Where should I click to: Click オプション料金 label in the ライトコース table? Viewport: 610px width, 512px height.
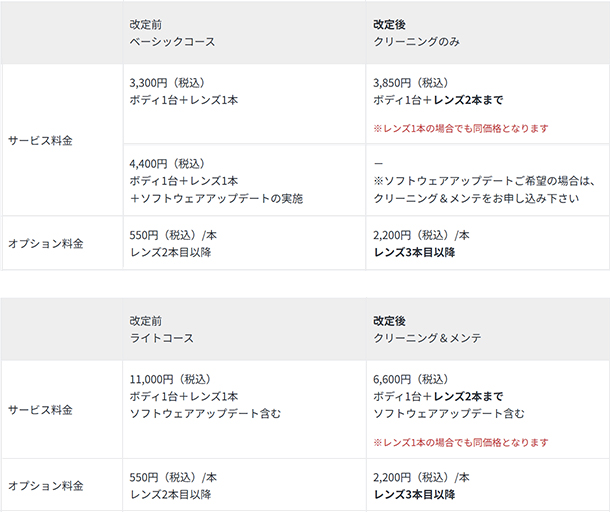[x=46, y=485]
